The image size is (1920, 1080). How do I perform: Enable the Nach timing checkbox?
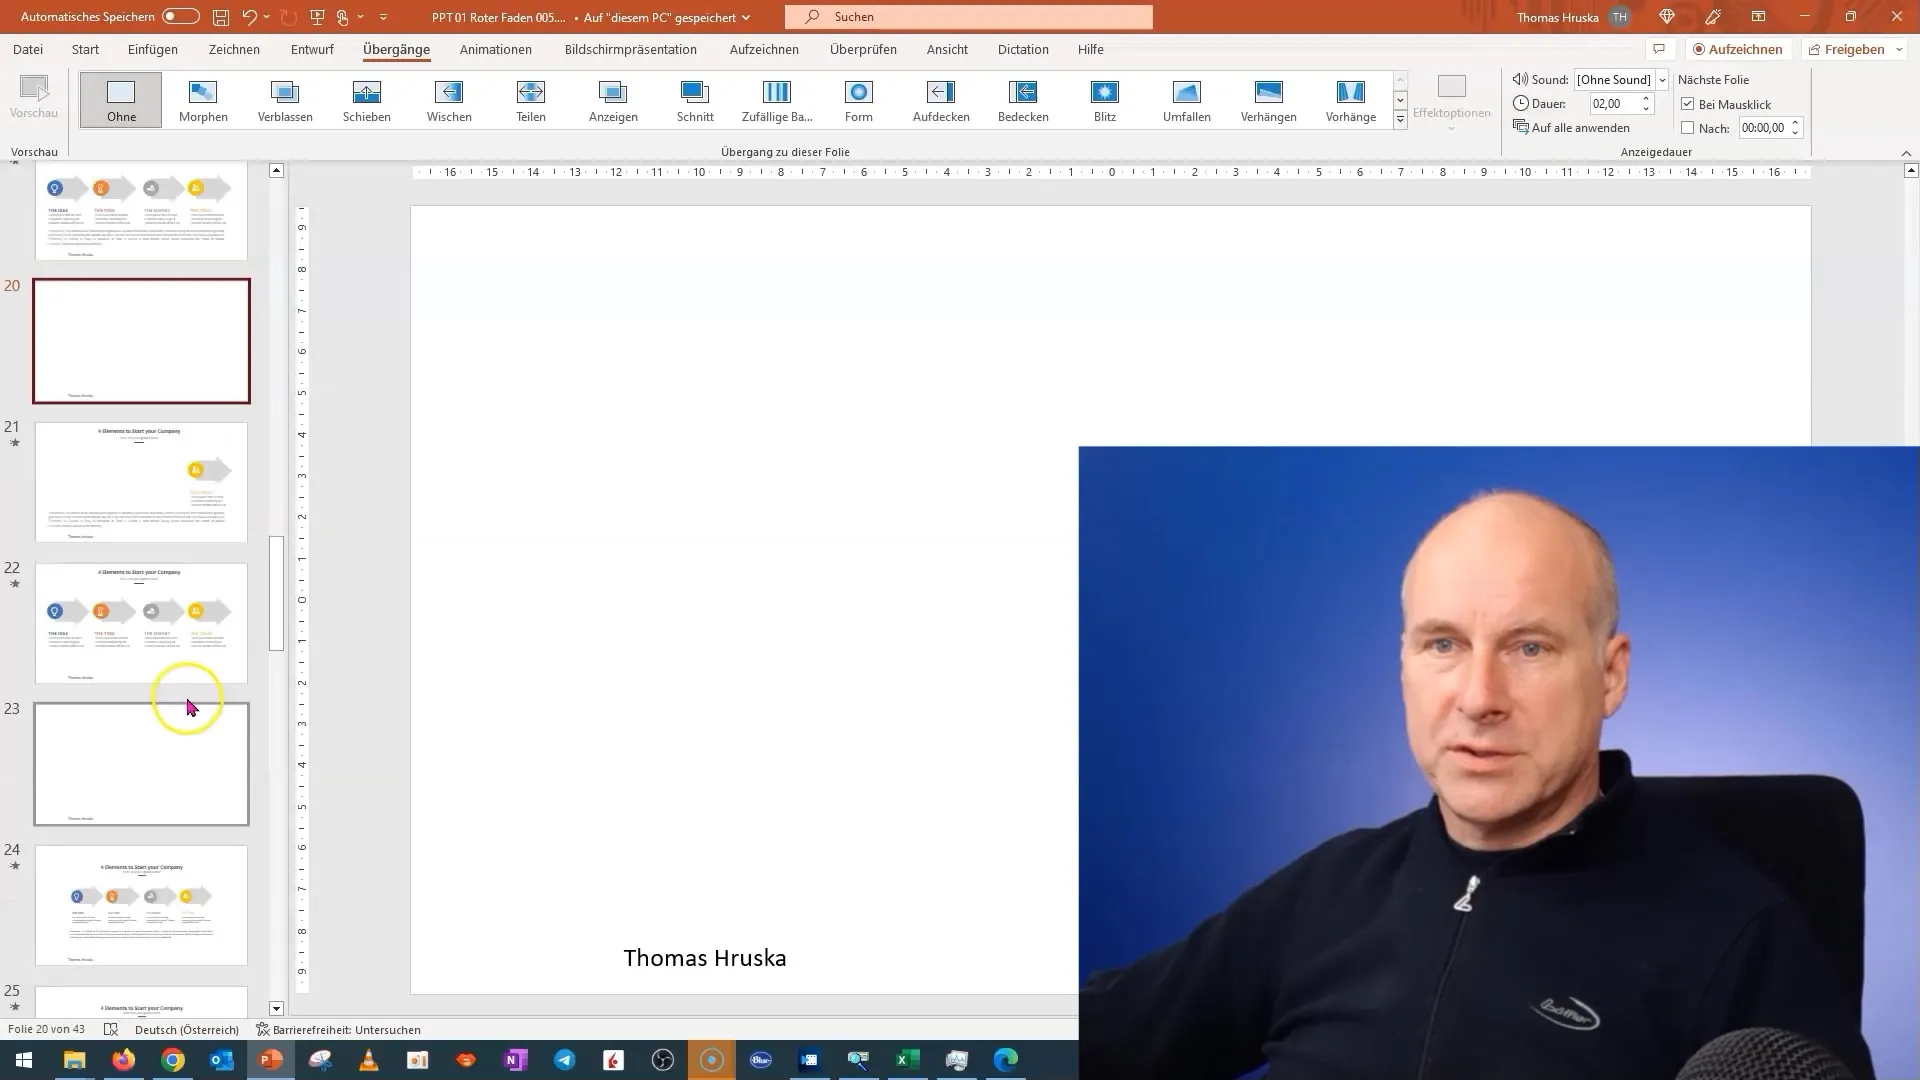click(1688, 128)
